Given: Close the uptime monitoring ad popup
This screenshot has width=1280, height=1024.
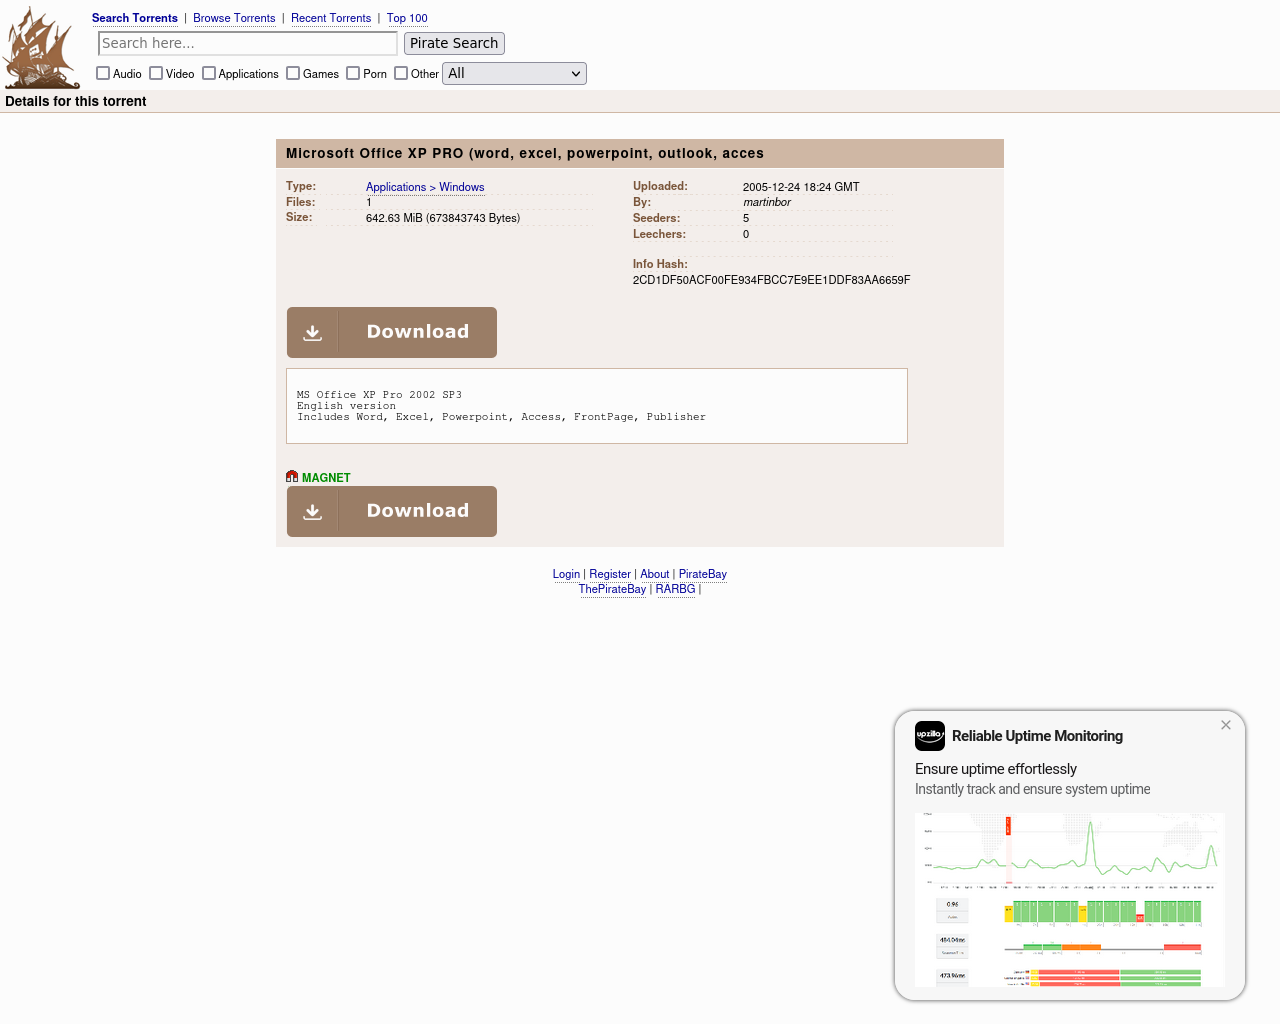Looking at the screenshot, I should click(x=1226, y=725).
